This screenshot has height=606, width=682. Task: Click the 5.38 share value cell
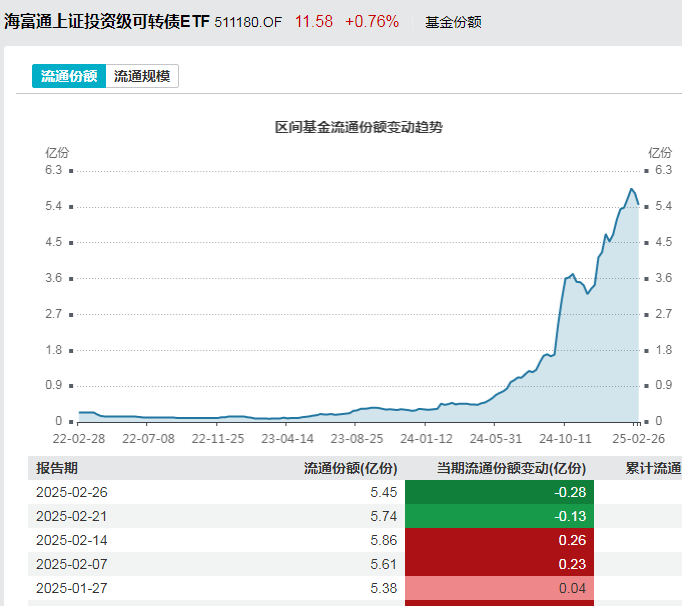point(384,588)
